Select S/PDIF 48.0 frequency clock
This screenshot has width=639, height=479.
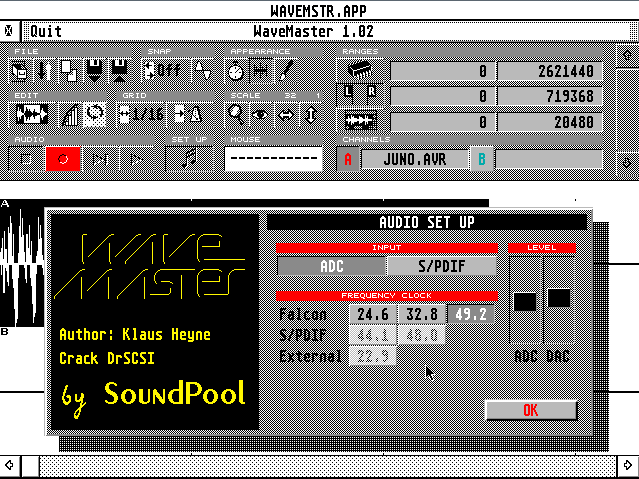coord(422,335)
